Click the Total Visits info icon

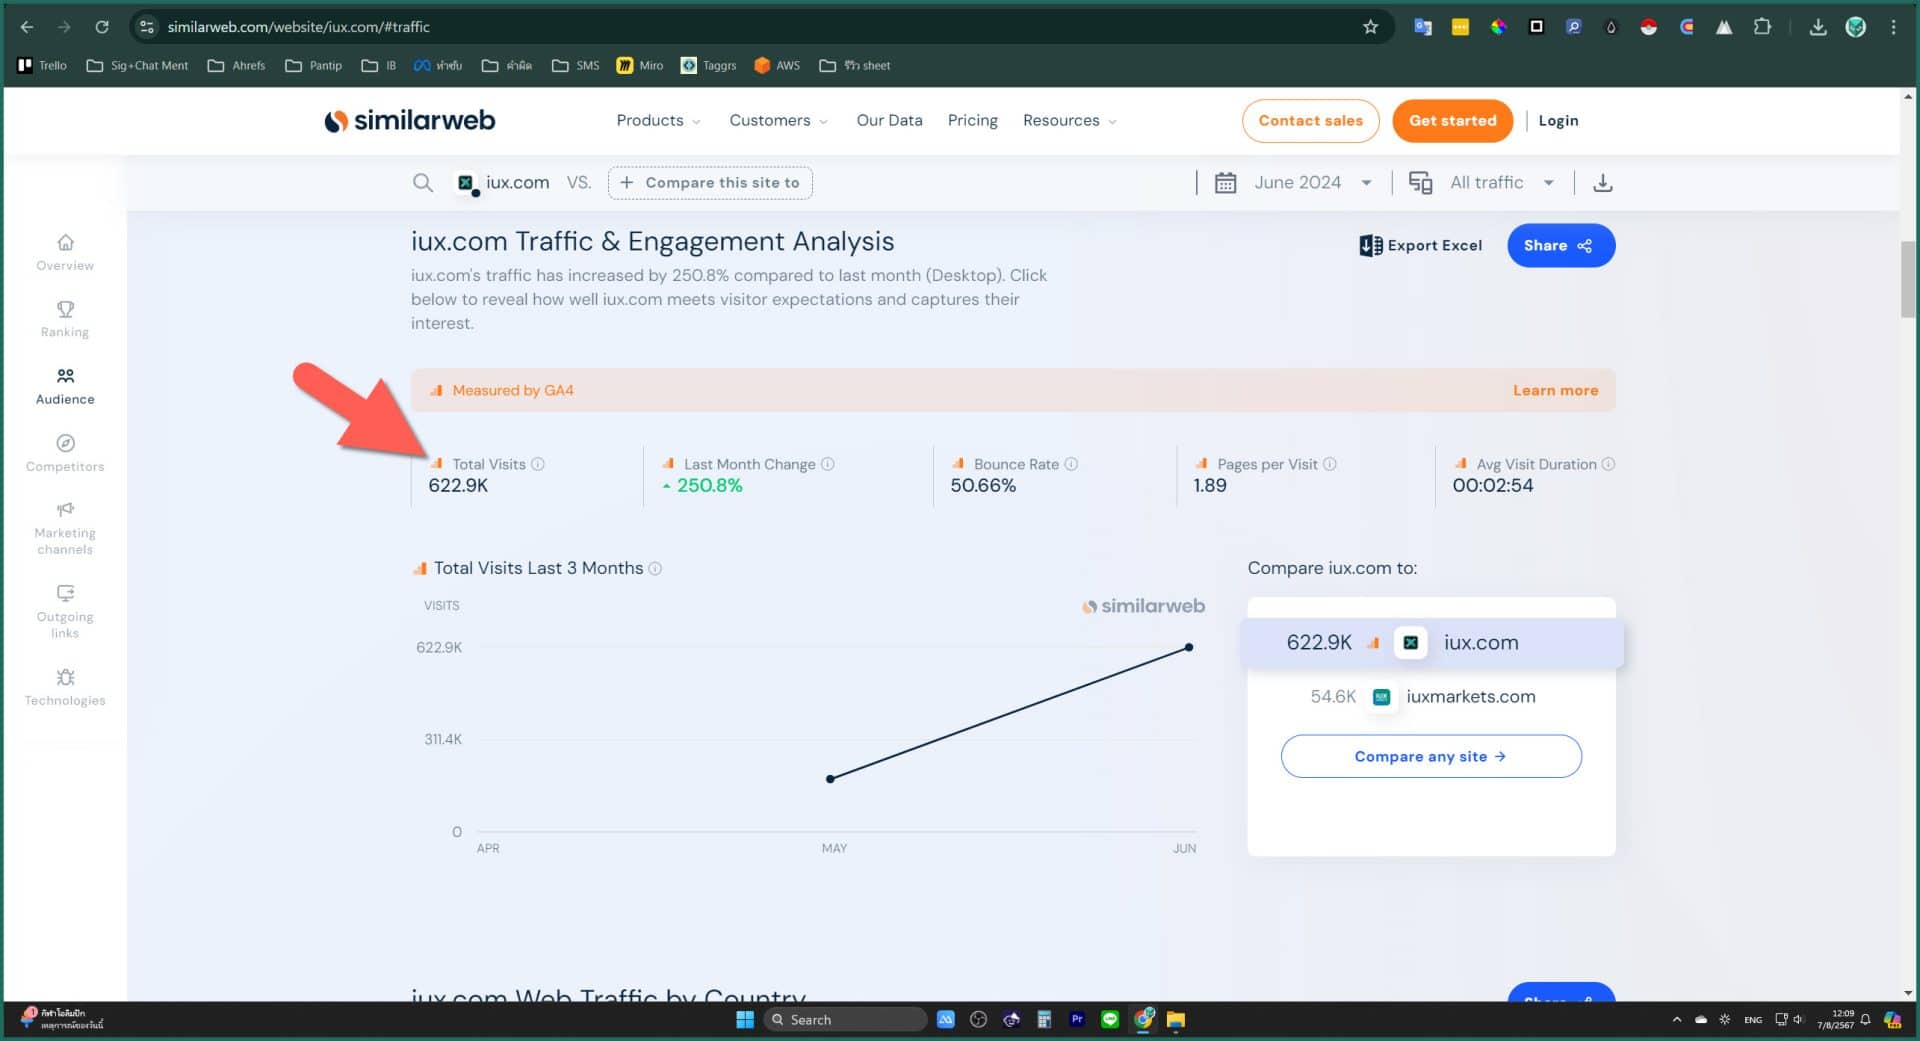click(x=538, y=464)
